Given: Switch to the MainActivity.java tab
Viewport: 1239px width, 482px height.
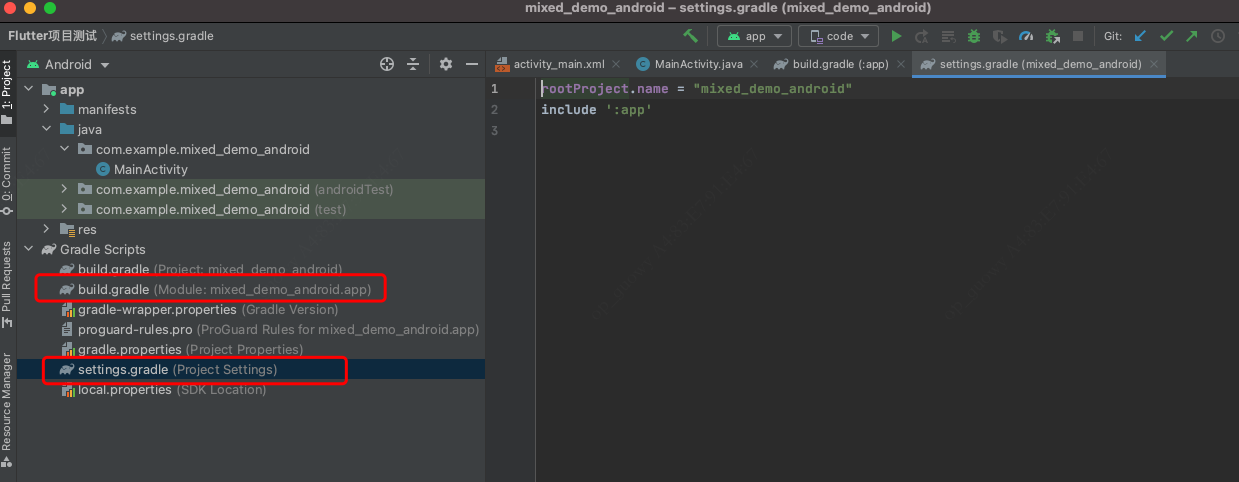Looking at the screenshot, I should pyautogui.click(x=698, y=64).
